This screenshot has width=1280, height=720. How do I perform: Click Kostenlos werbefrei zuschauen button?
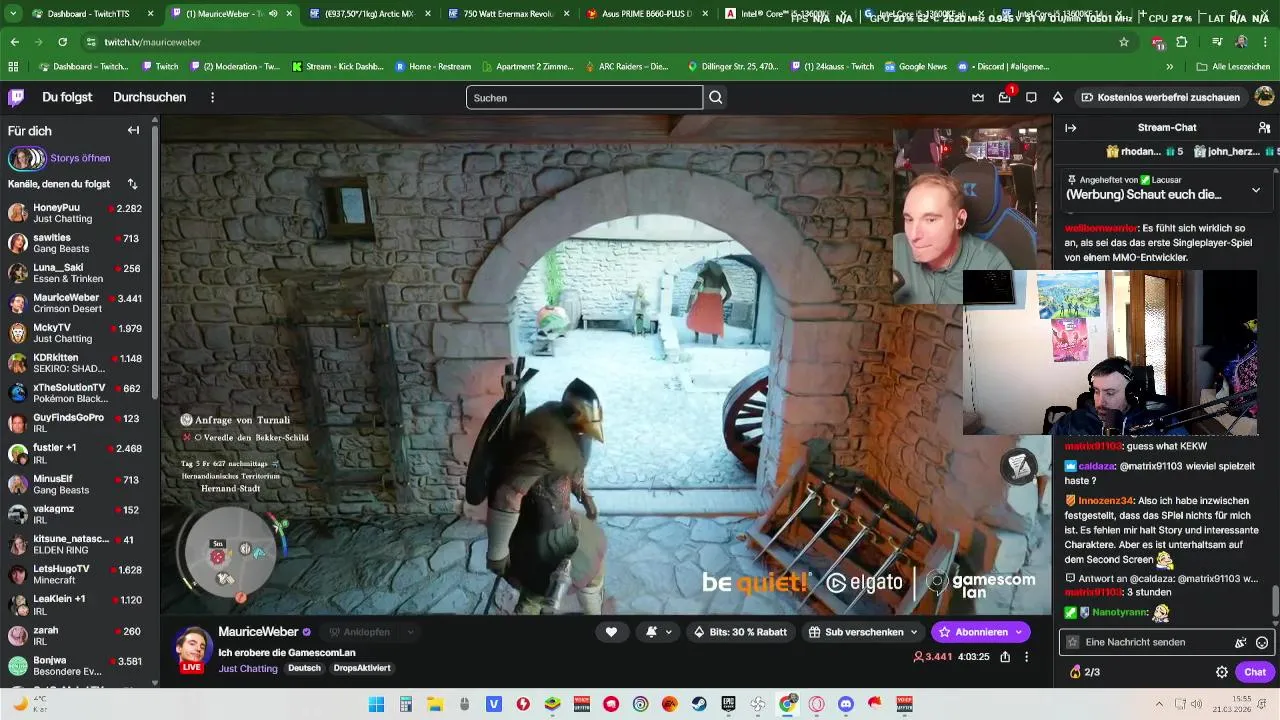click(x=1161, y=97)
